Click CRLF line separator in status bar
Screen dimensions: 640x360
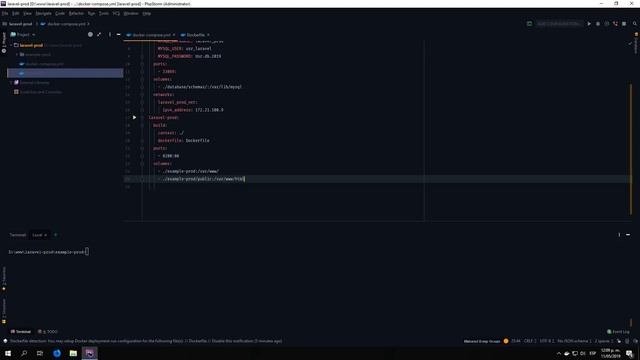(529, 341)
